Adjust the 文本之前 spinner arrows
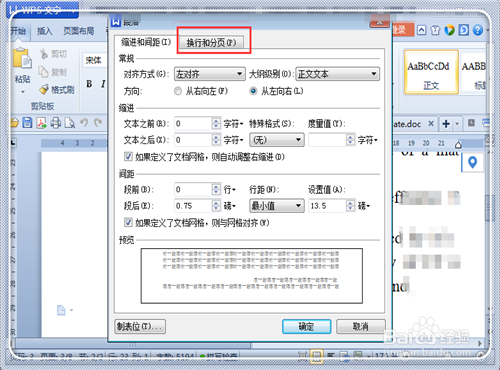The image size is (500, 370). tap(216, 124)
